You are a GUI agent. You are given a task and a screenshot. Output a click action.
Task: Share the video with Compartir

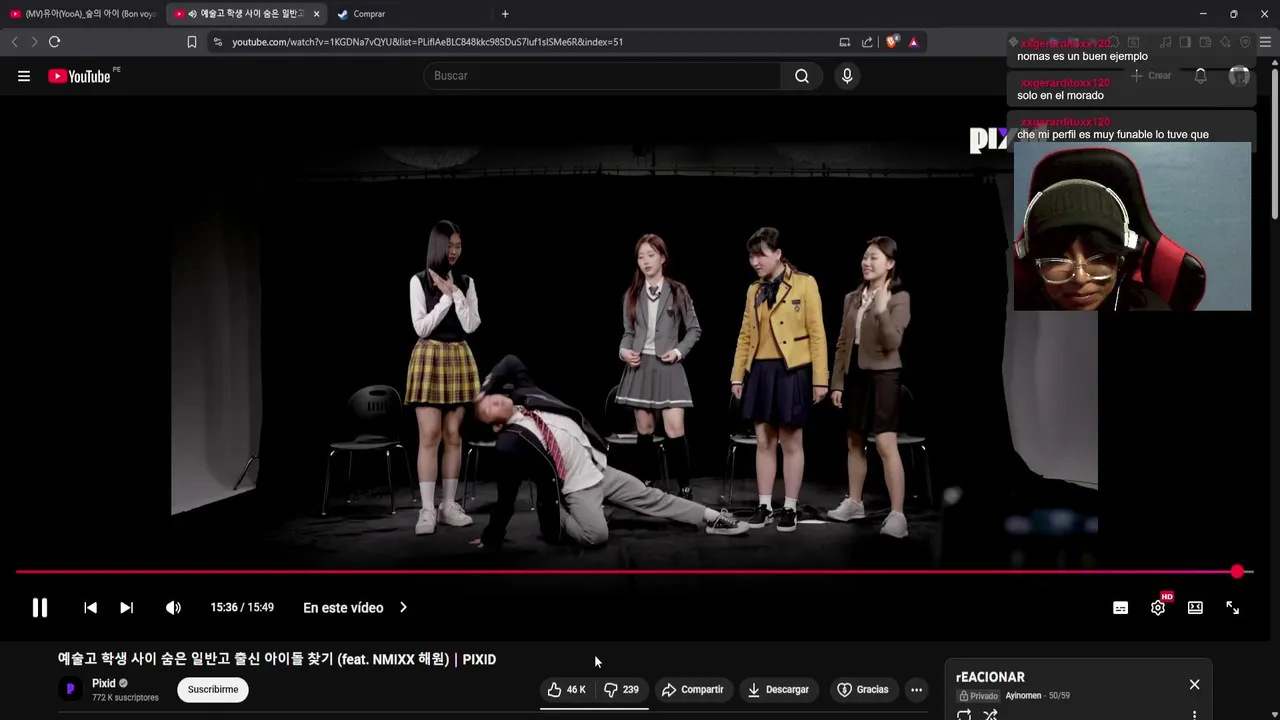pos(692,689)
